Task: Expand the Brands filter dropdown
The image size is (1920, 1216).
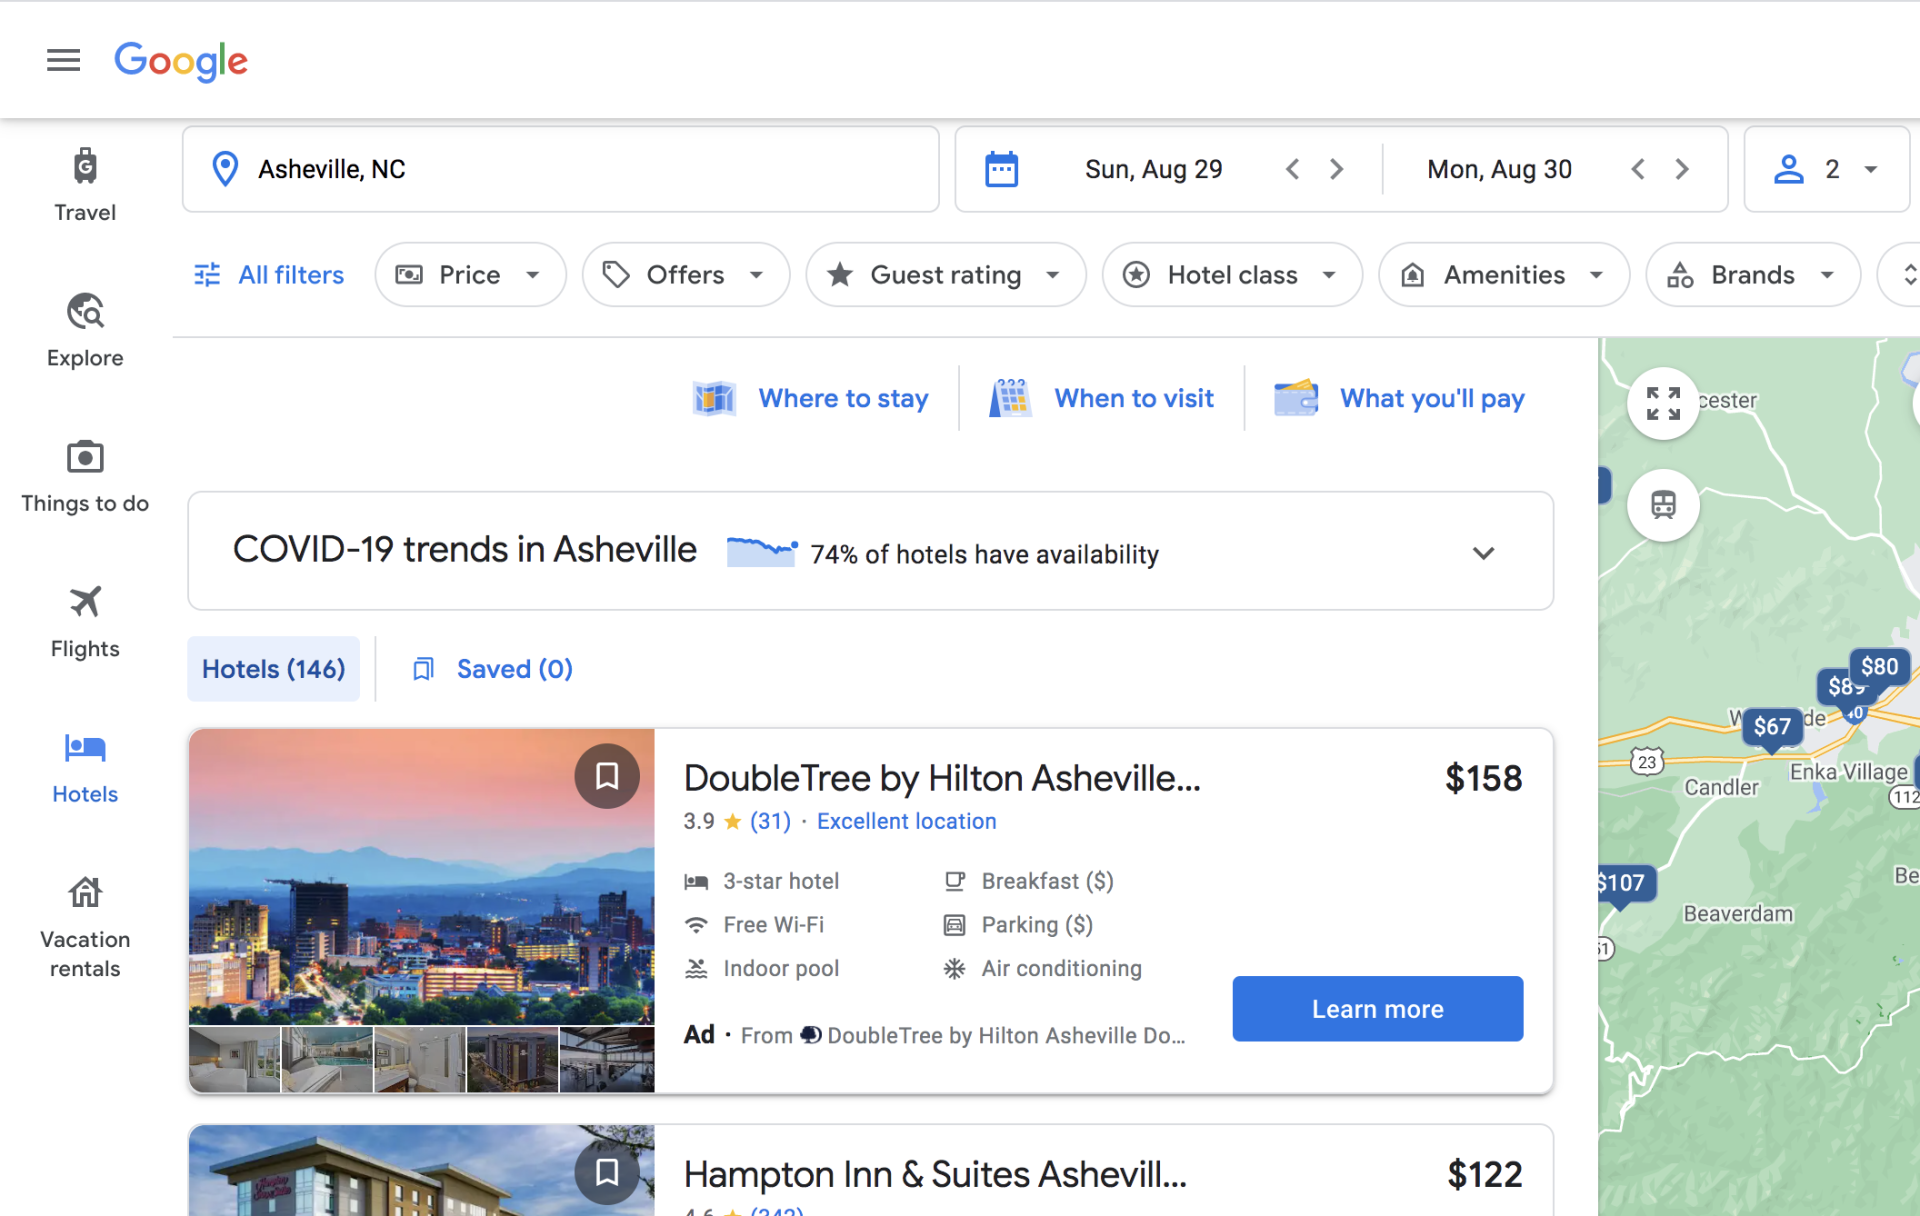Action: (x=1753, y=275)
